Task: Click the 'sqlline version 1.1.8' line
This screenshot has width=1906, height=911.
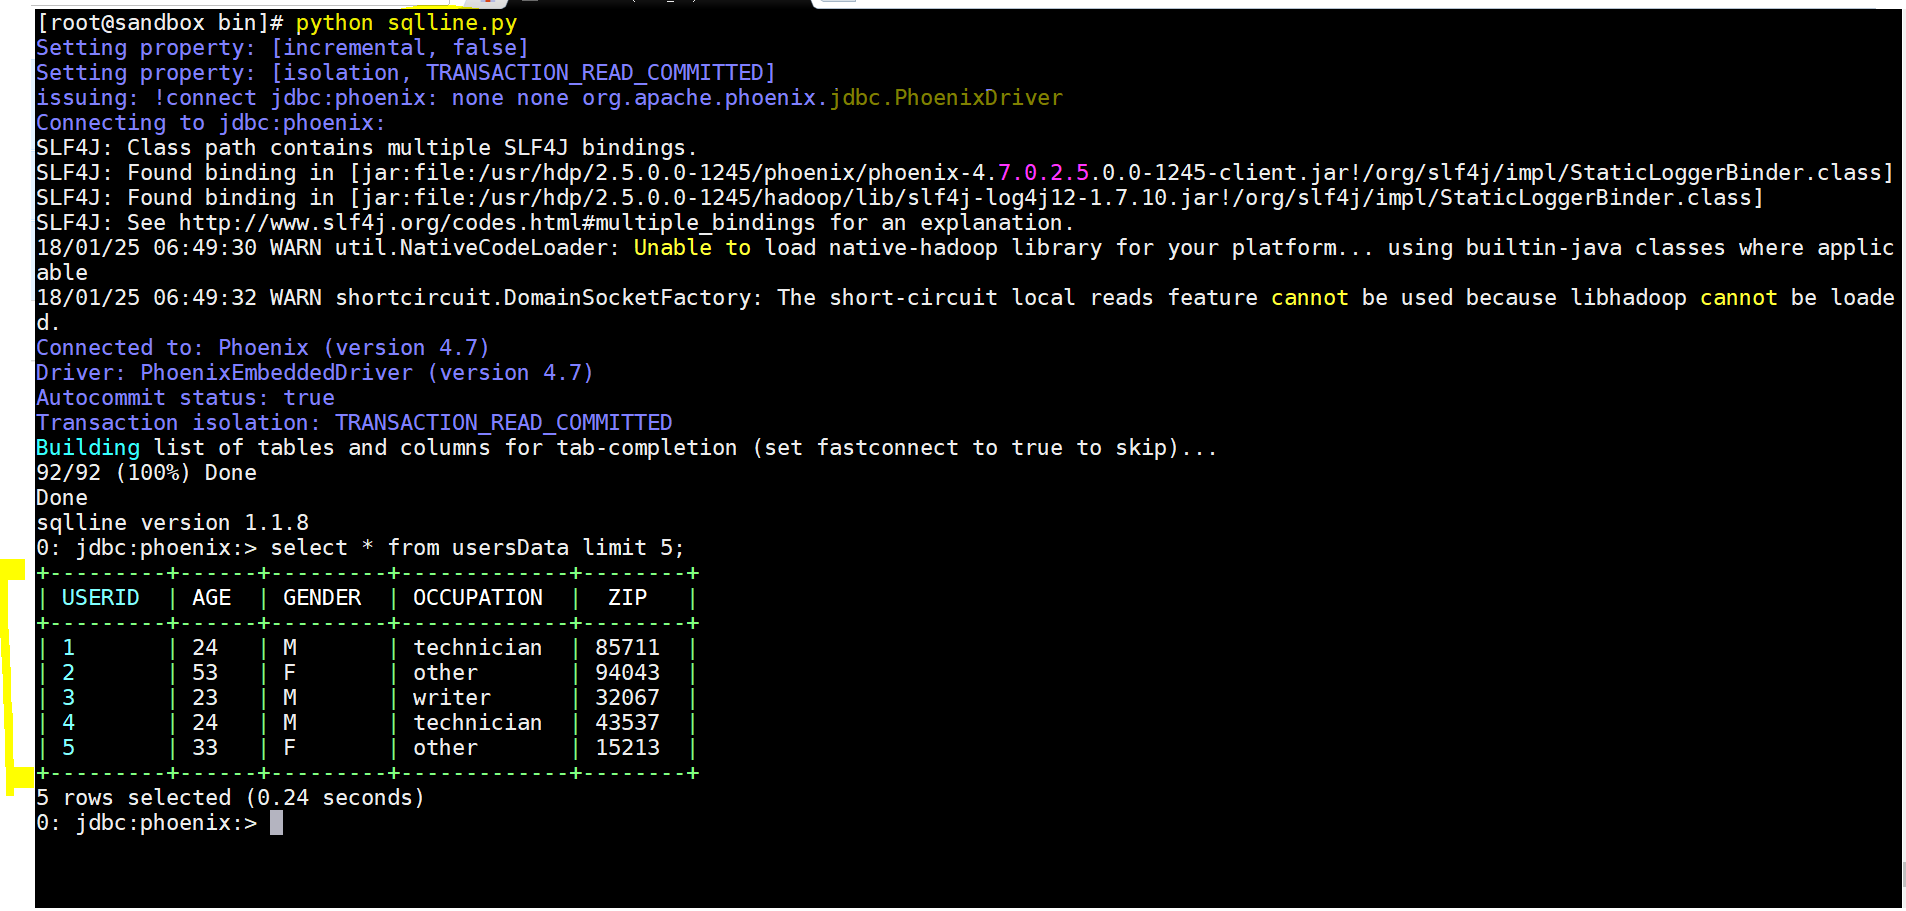Action: point(173,523)
